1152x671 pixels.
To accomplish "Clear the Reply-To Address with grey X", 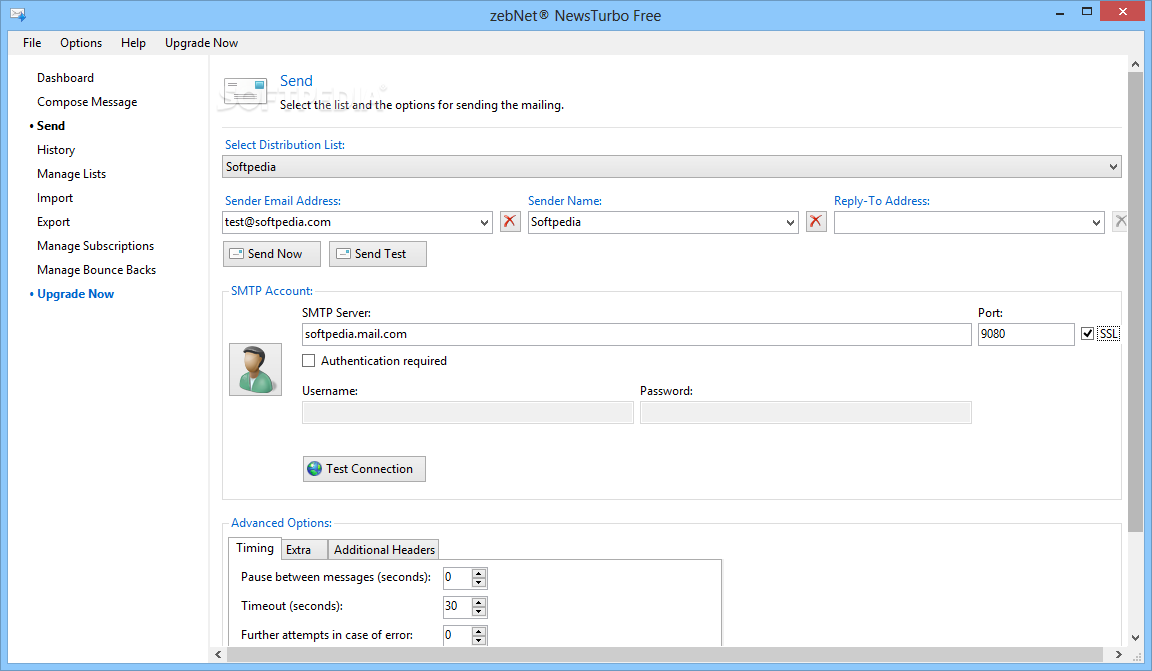I will point(1120,221).
